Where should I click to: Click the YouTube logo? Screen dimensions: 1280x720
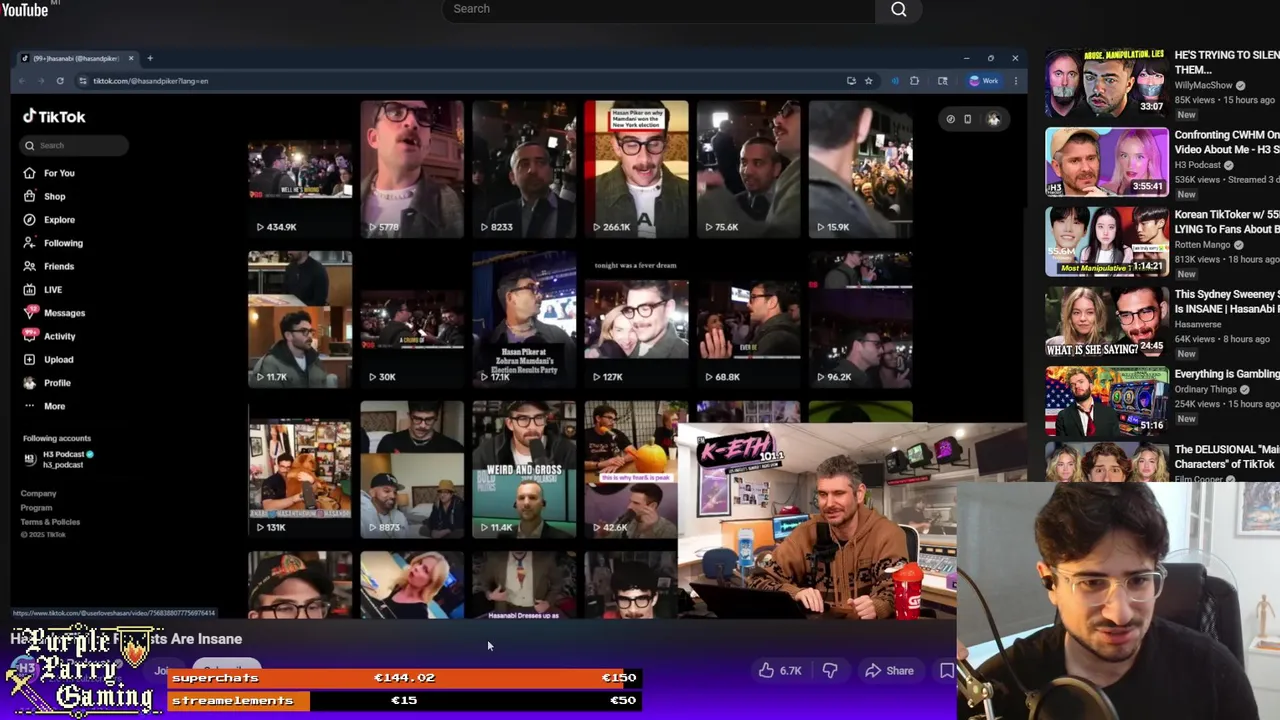(x=24, y=9)
